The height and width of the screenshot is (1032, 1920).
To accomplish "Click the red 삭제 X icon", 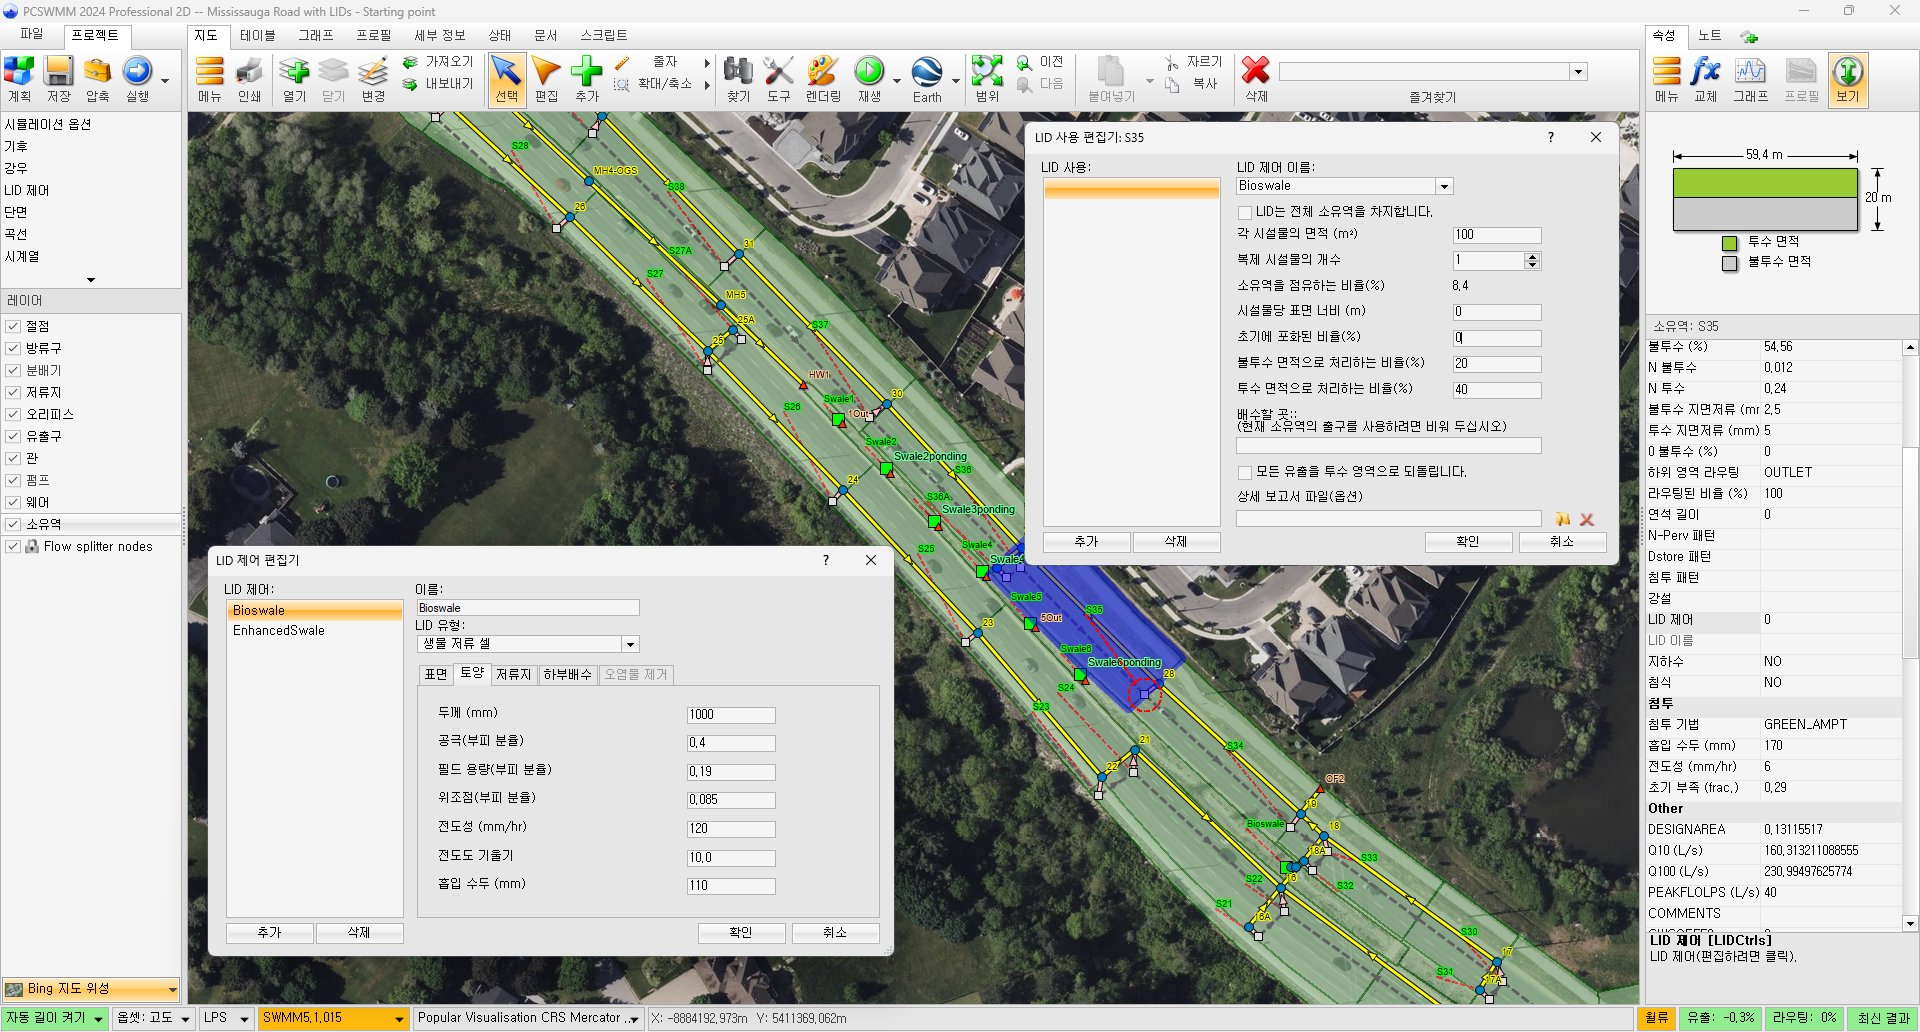I will (x=1255, y=70).
